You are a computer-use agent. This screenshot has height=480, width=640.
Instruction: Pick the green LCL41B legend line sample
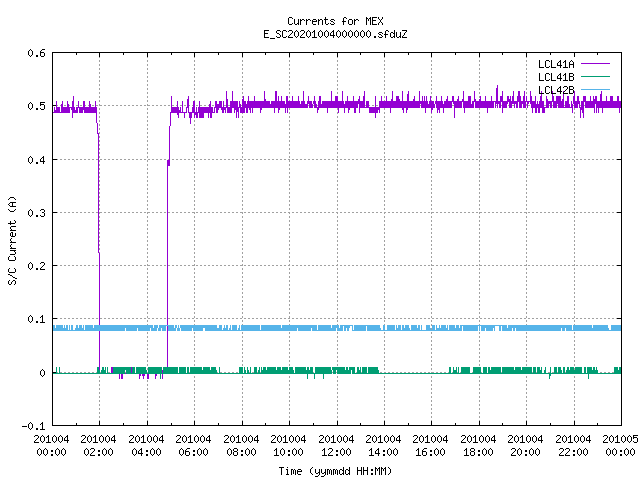tap(596, 77)
